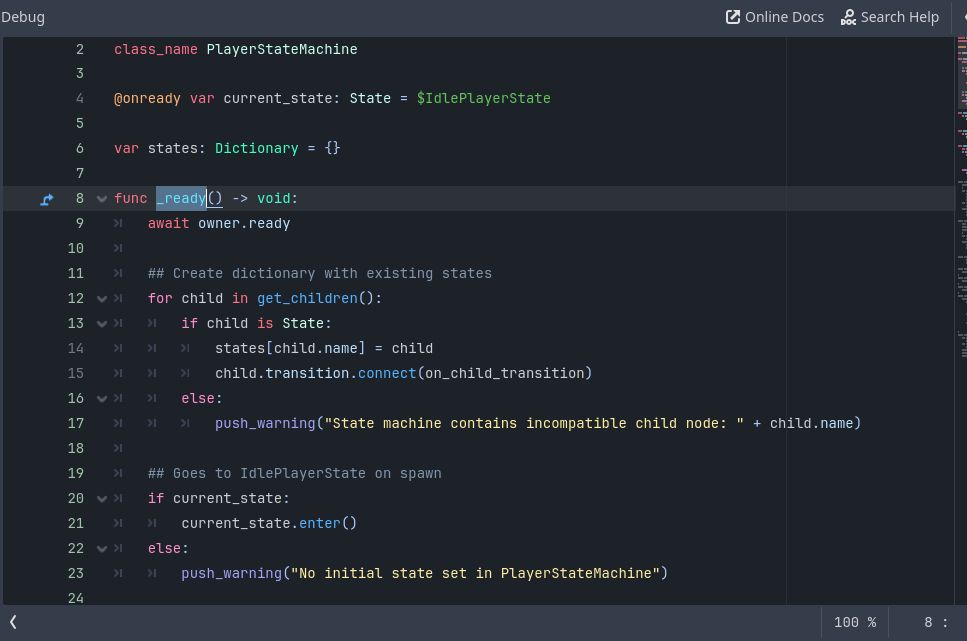Fold the if child is State block on line 13
Viewport: 967px width, 641px height.
[x=102, y=323]
